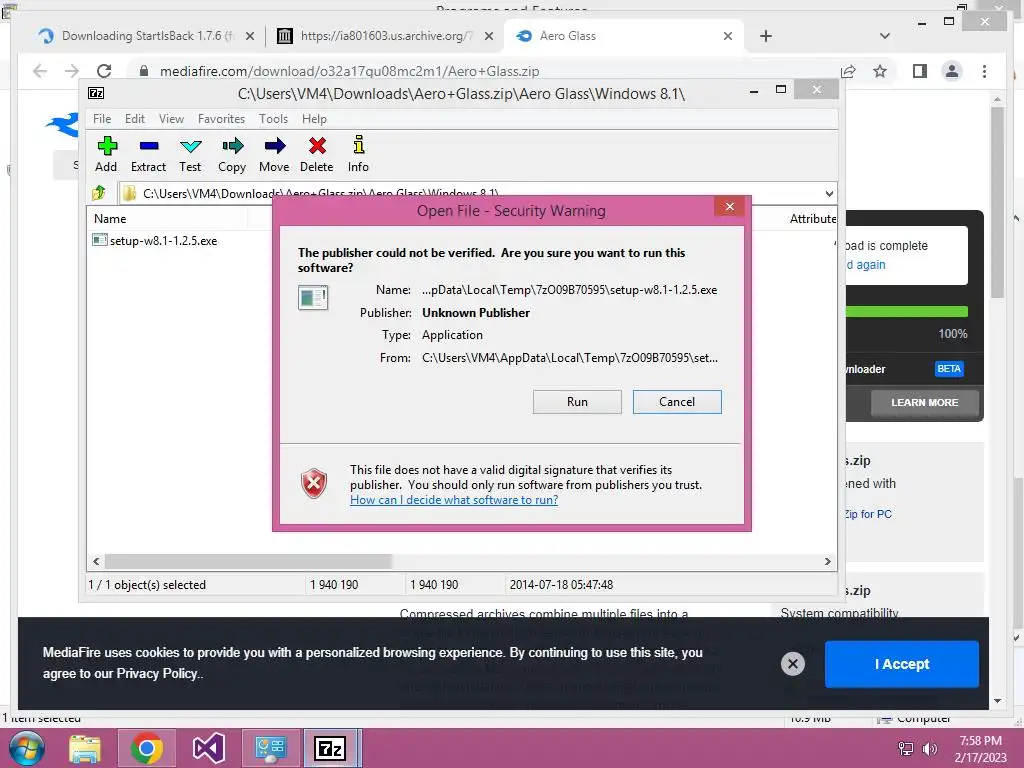Image resolution: width=1024 pixels, height=768 pixels.
Task: Click the Attributes column header
Action: (812, 219)
